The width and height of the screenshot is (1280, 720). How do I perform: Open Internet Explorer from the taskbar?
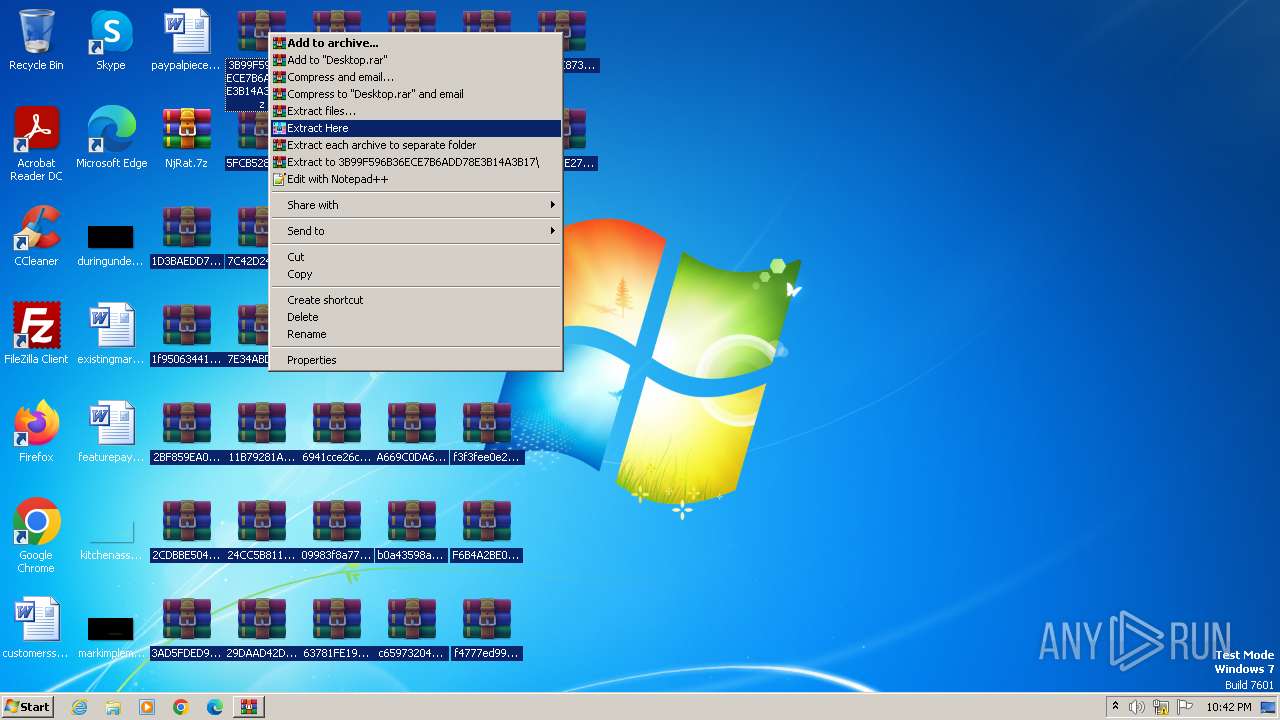point(79,707)
